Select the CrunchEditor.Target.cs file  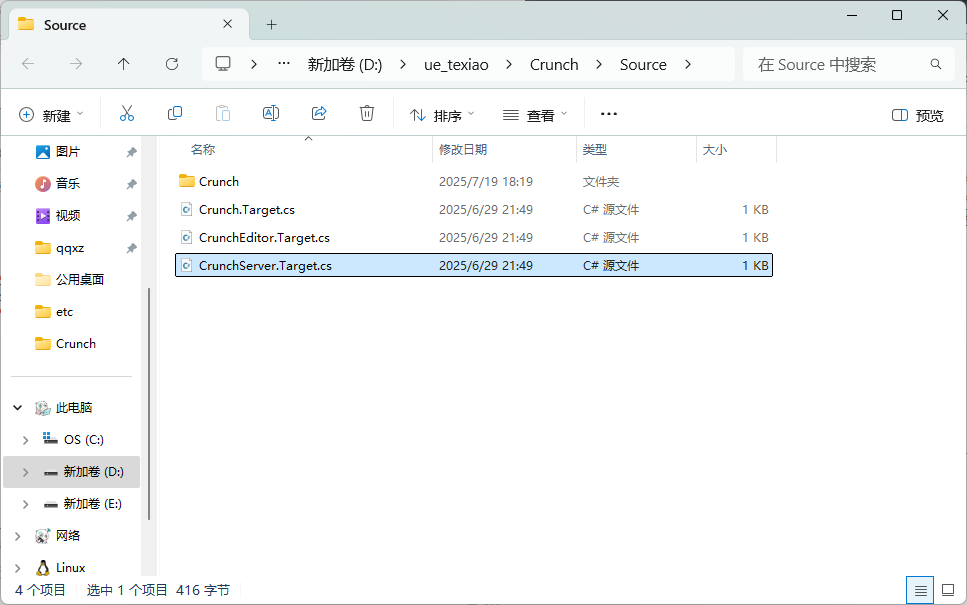[x=264, y=238]
